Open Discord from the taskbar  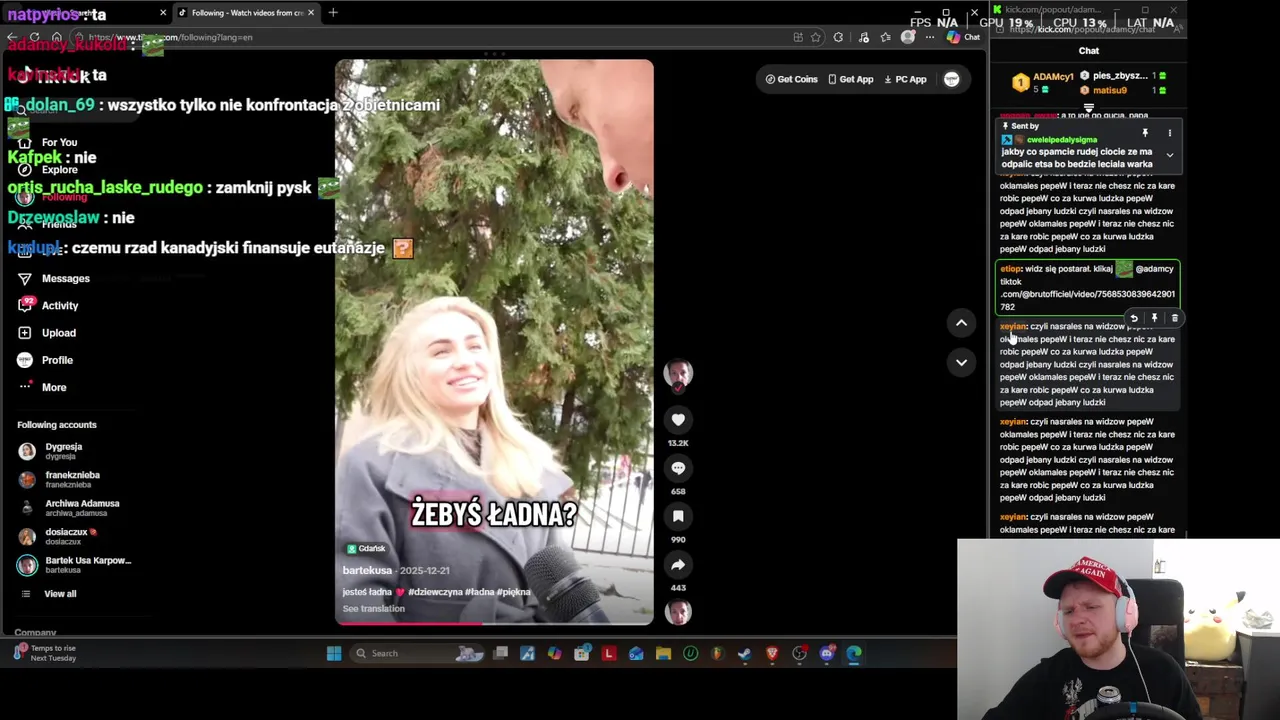point(827,653)
